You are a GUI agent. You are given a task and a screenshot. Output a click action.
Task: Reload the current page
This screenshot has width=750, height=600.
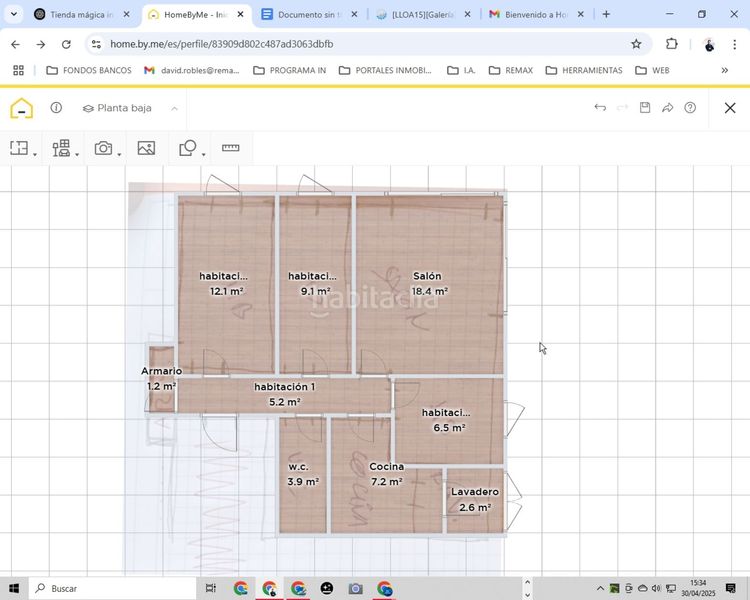66,44
